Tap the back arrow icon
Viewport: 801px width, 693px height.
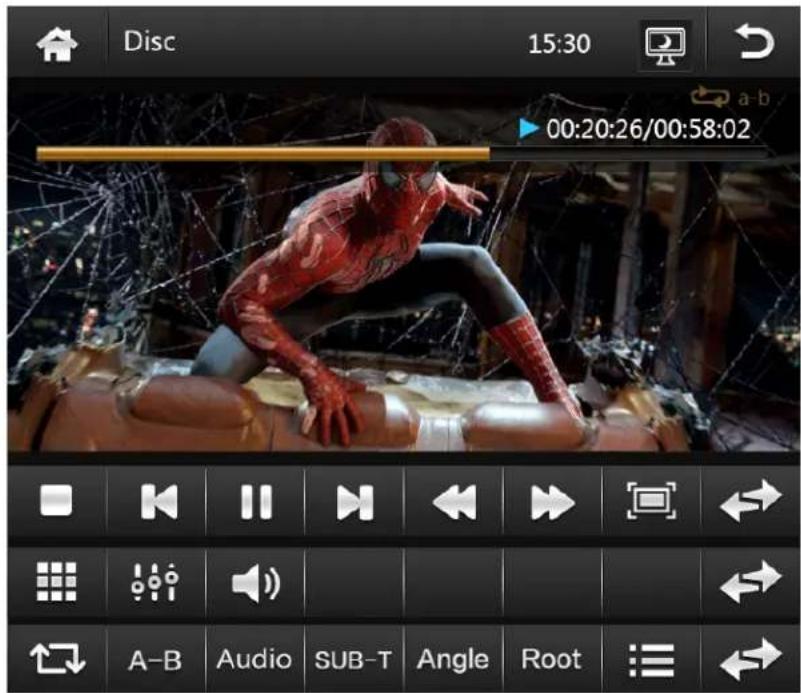[x=755, y=42]
